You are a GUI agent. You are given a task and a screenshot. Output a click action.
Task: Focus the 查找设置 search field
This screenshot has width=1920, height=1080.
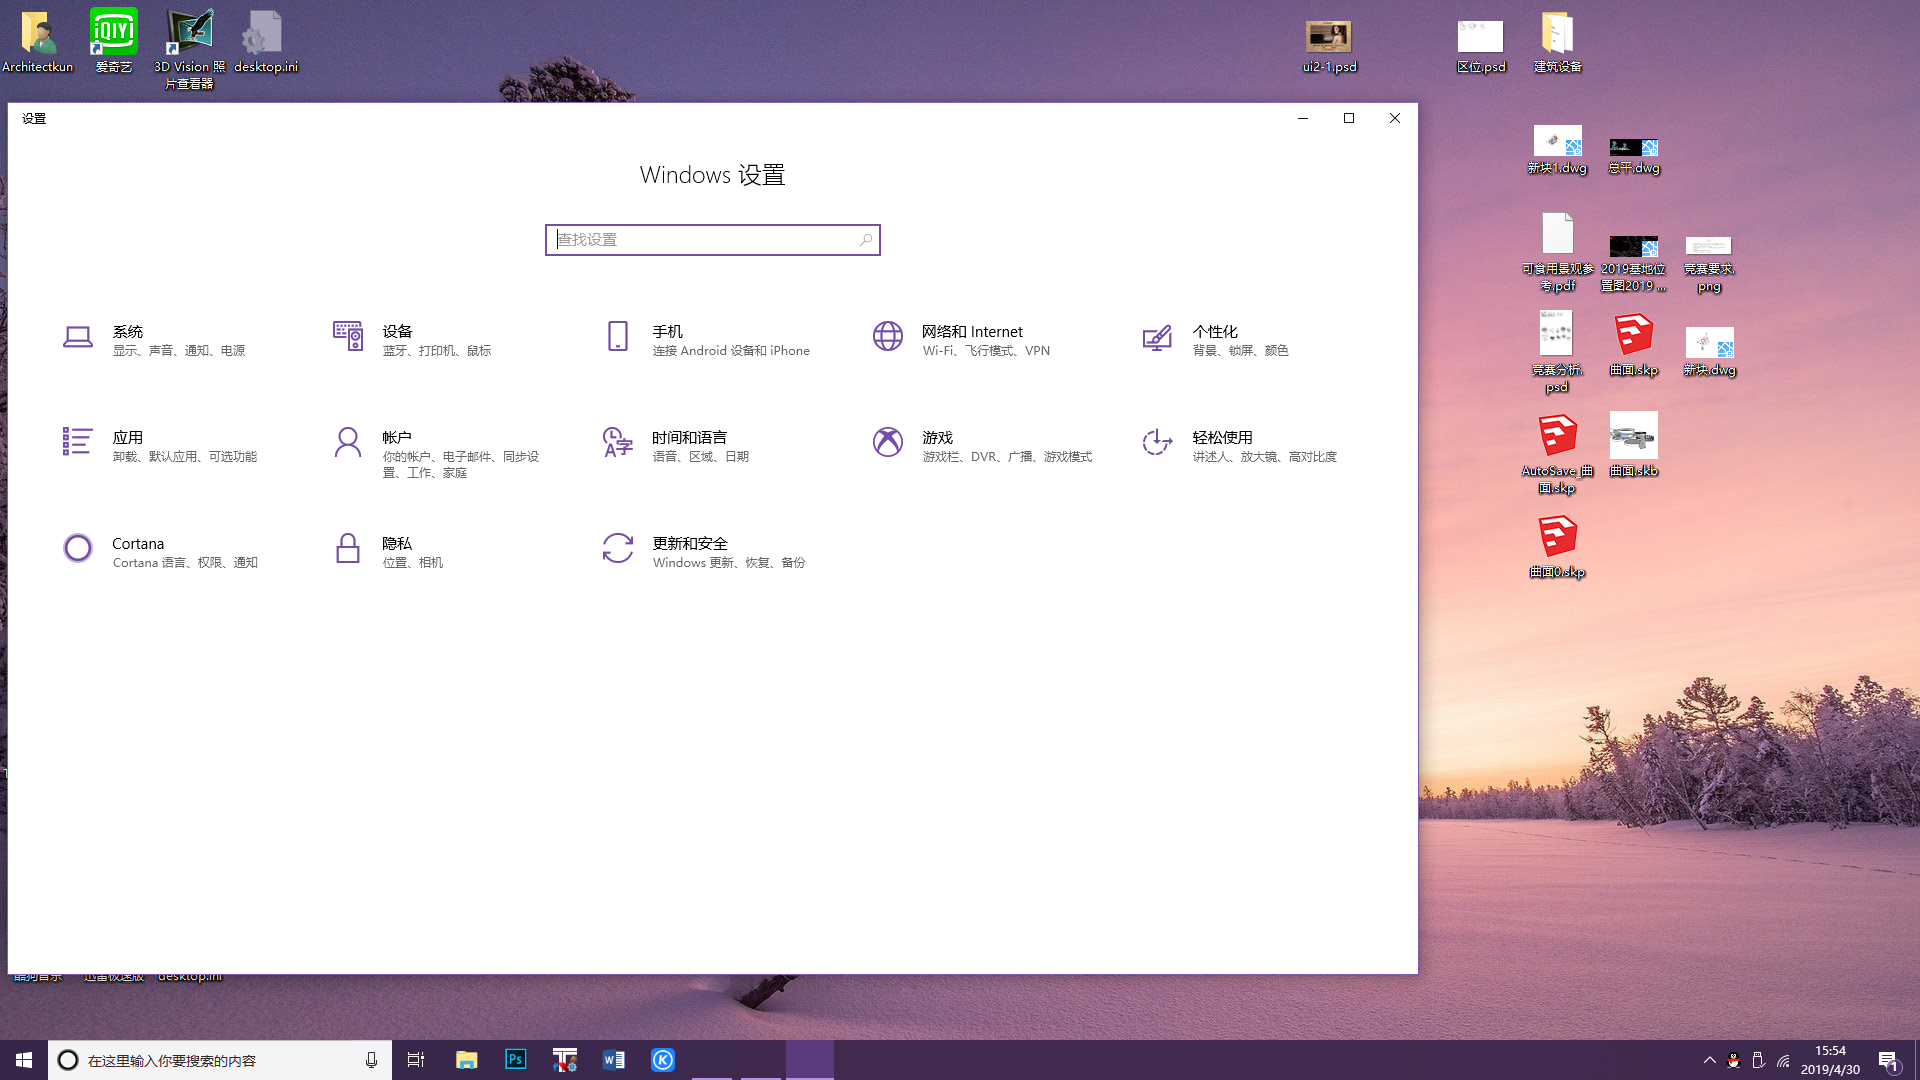pos(712,240)
